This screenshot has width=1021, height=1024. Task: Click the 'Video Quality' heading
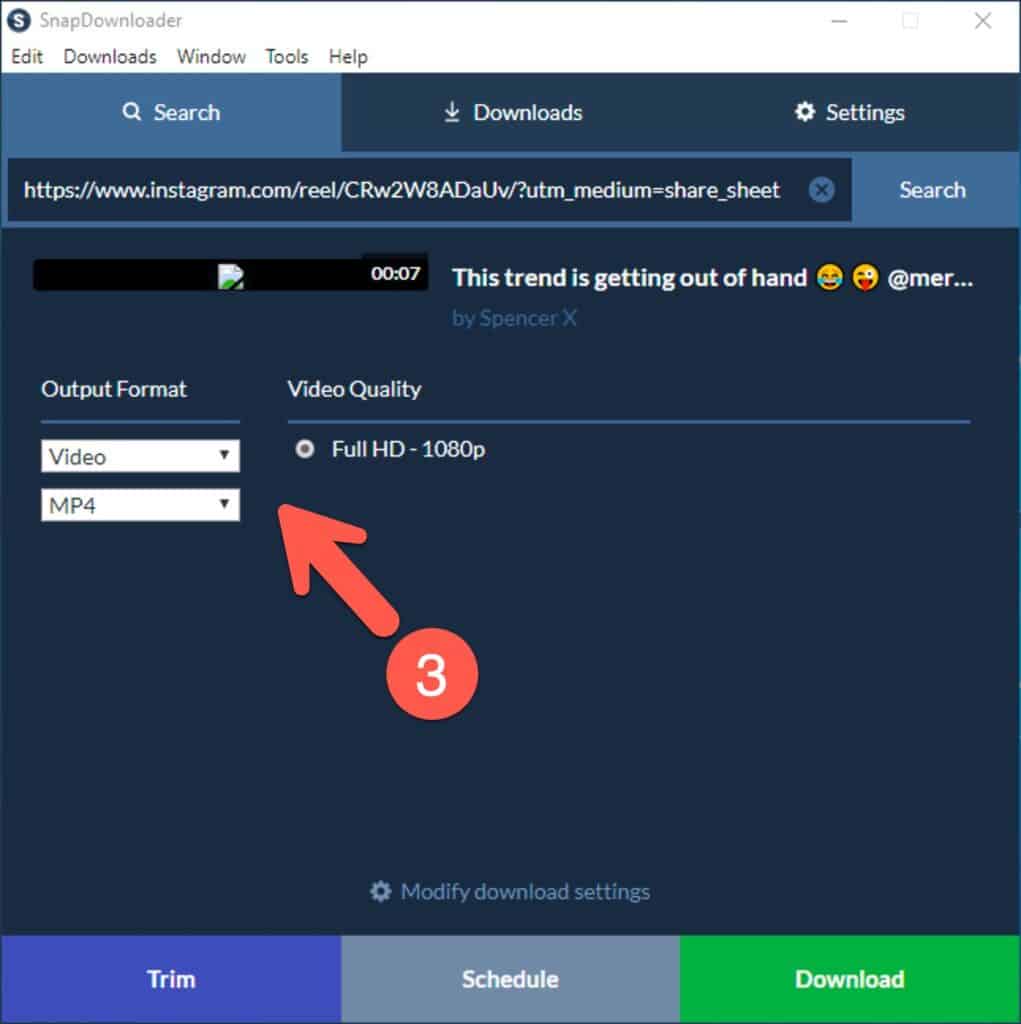pos(354,389)
